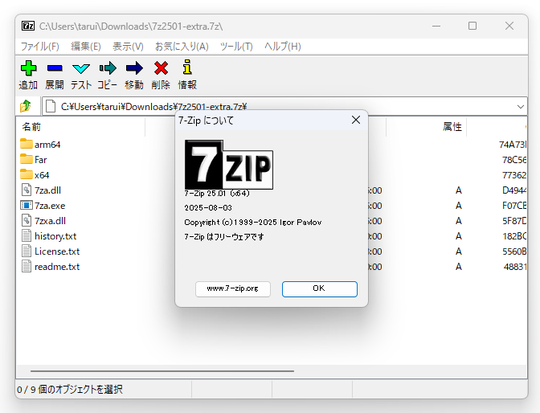Open the ツール(T) menu
The image size is (540, 413).
[x=236, y=47]
